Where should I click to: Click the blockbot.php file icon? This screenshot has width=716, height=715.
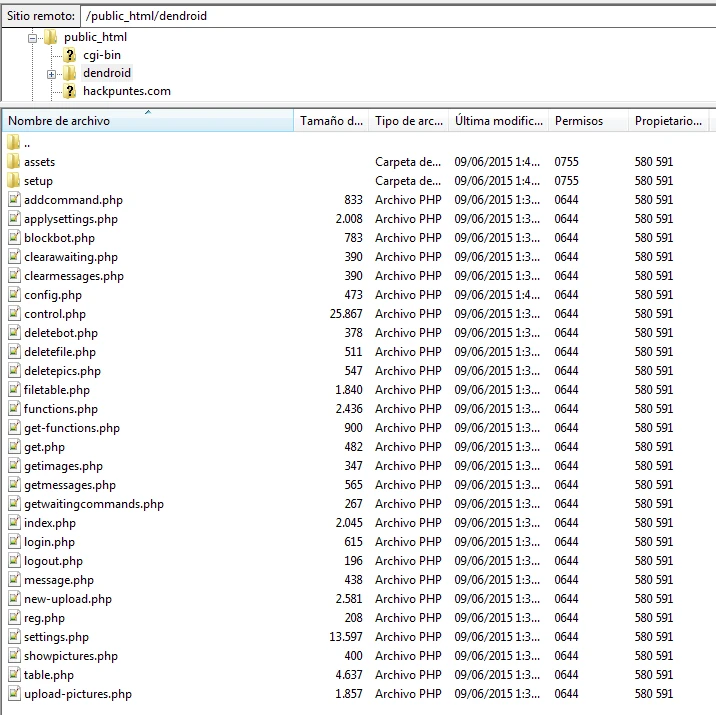tap(15, 237)
